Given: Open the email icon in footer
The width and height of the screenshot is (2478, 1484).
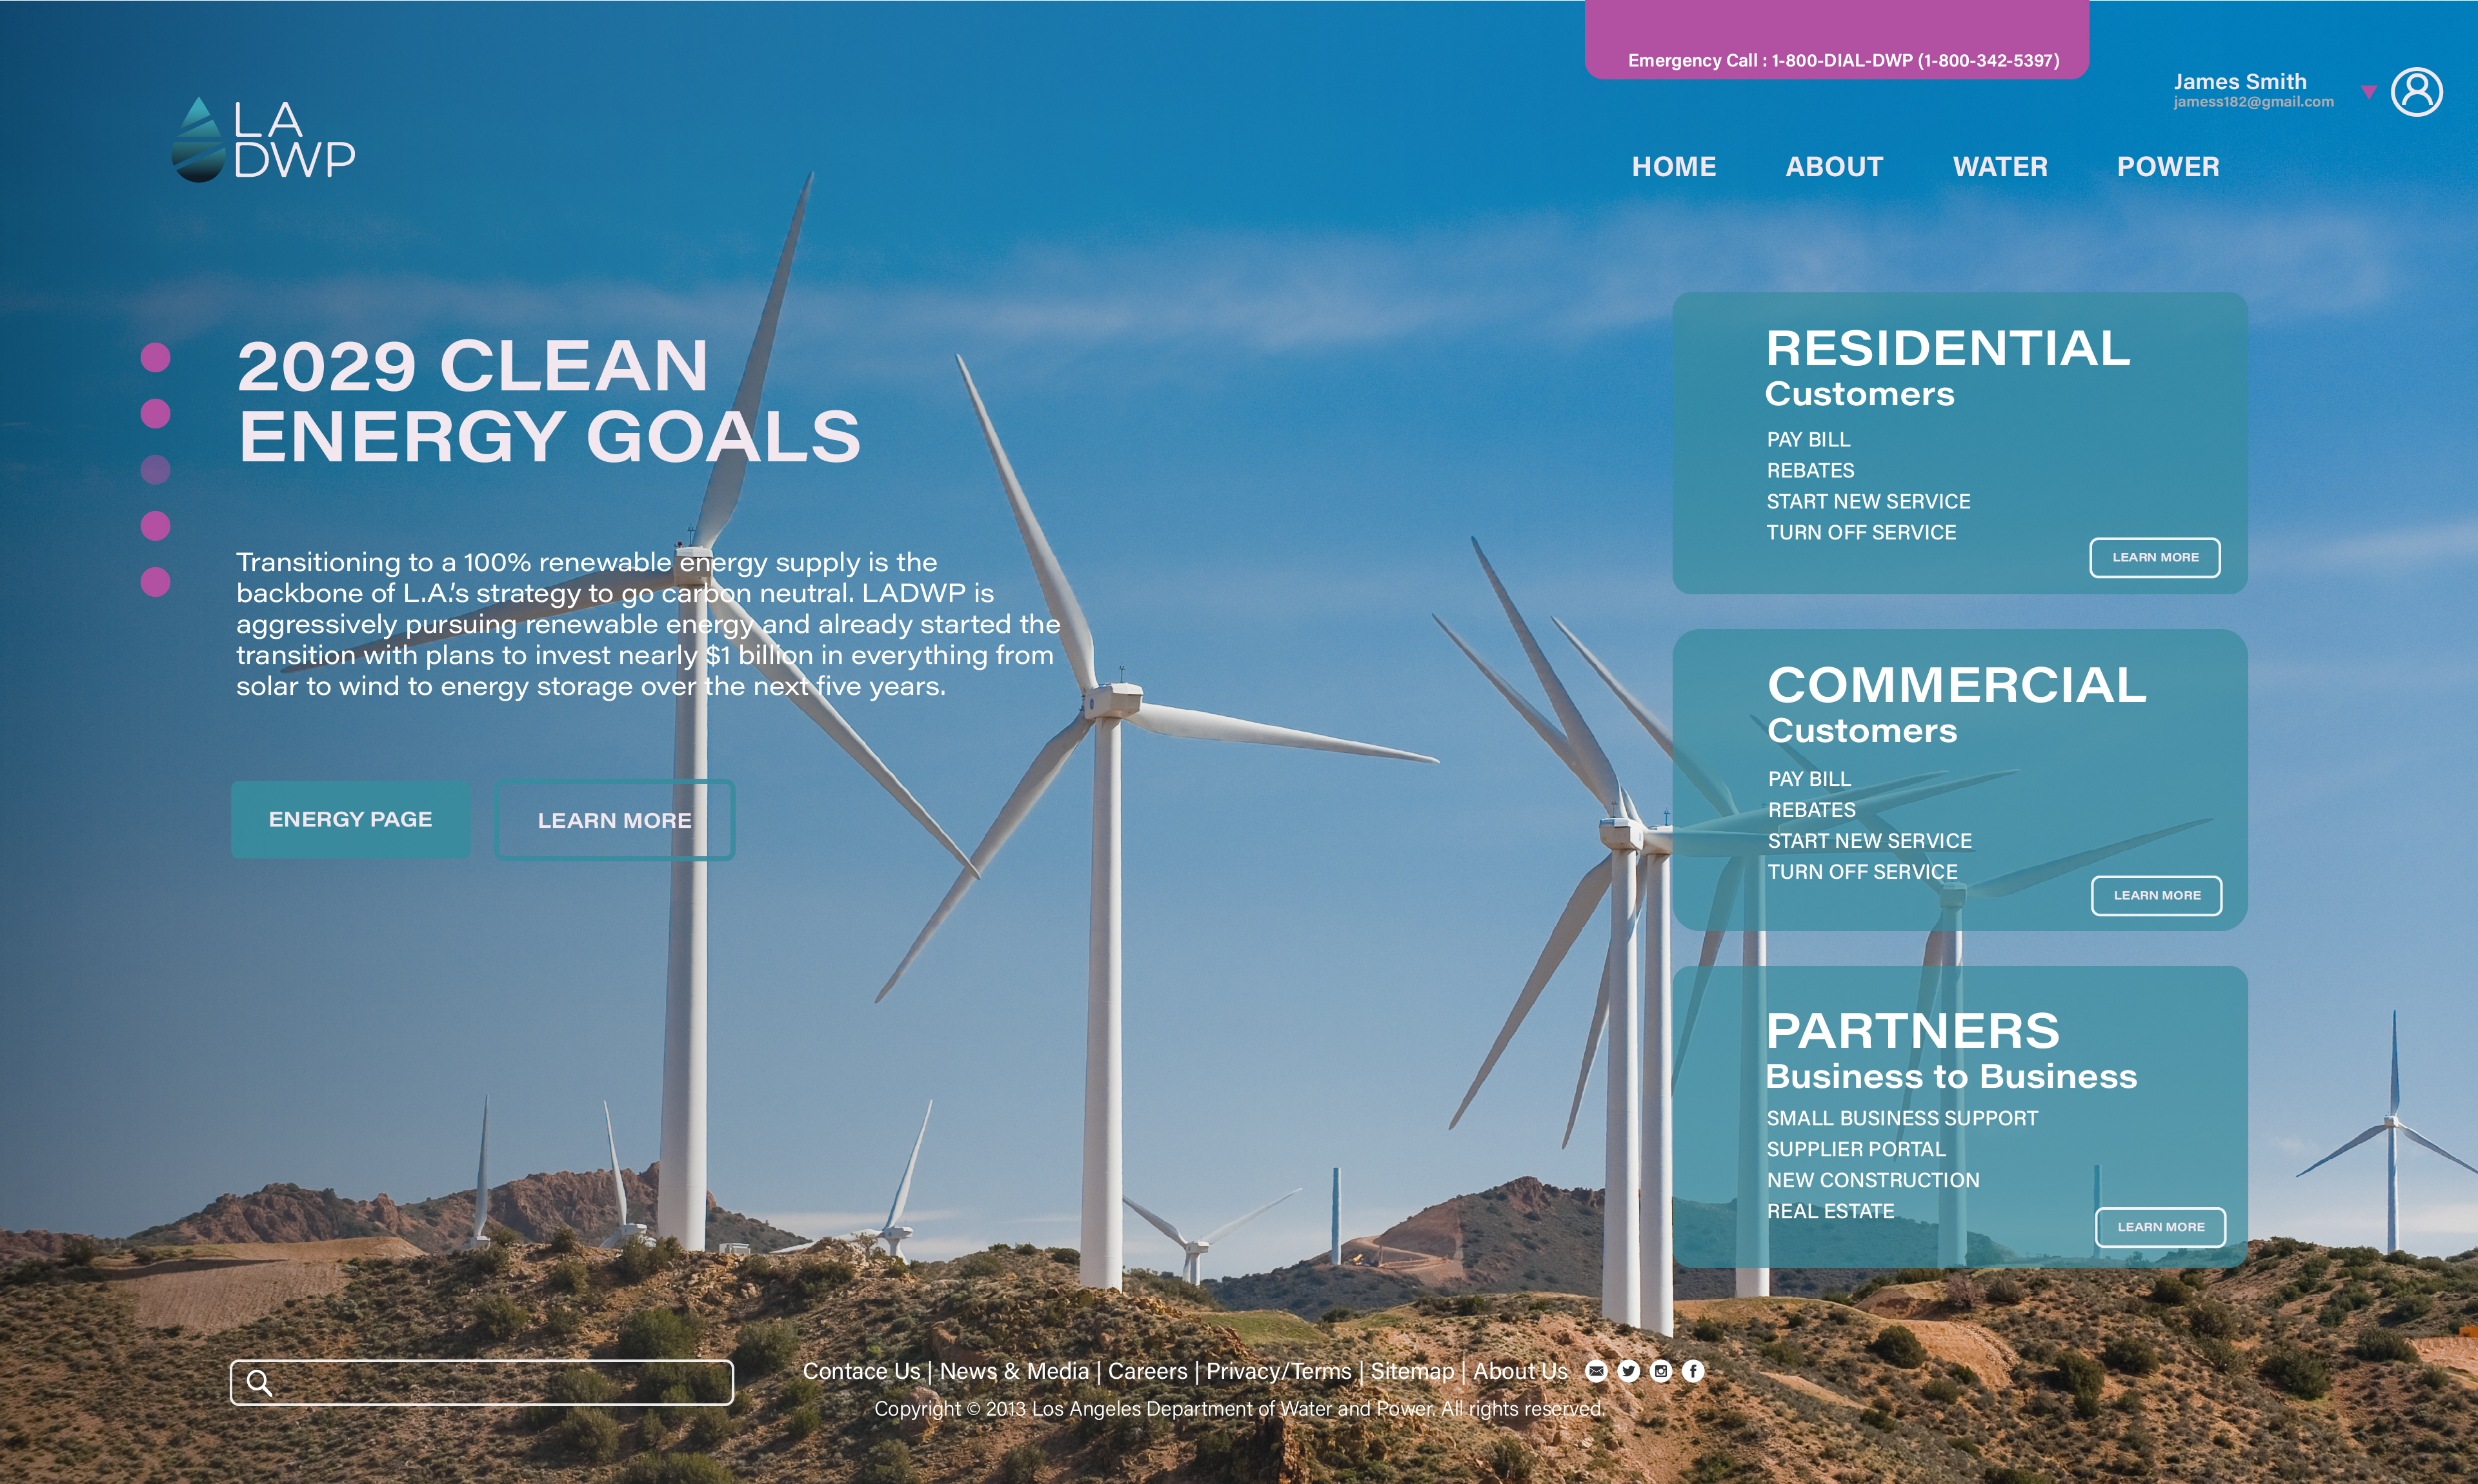Looking at the screenshot, I should [1596, 1371].
